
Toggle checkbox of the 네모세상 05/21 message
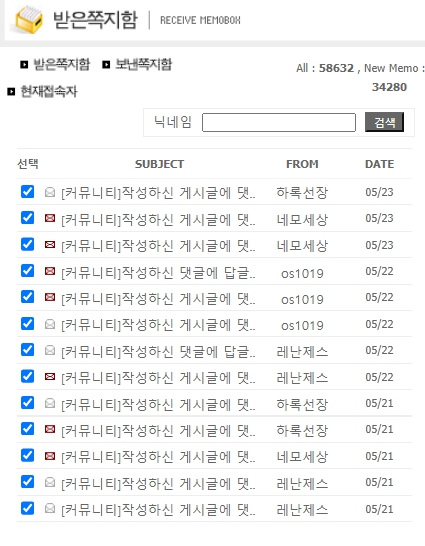point(27,455)
